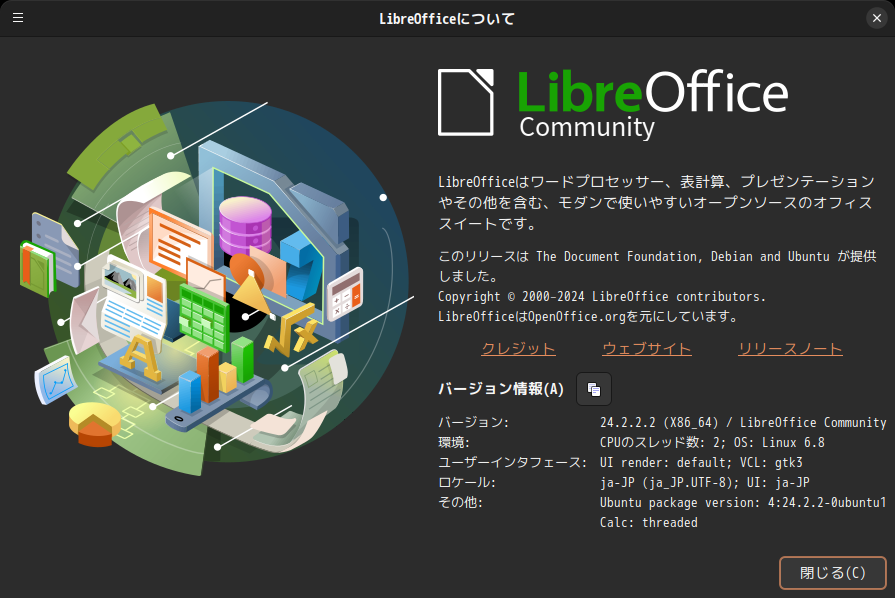
Task: Select the locale text ja-JP (ja_JP.UTF-8)
Action: 666,483
